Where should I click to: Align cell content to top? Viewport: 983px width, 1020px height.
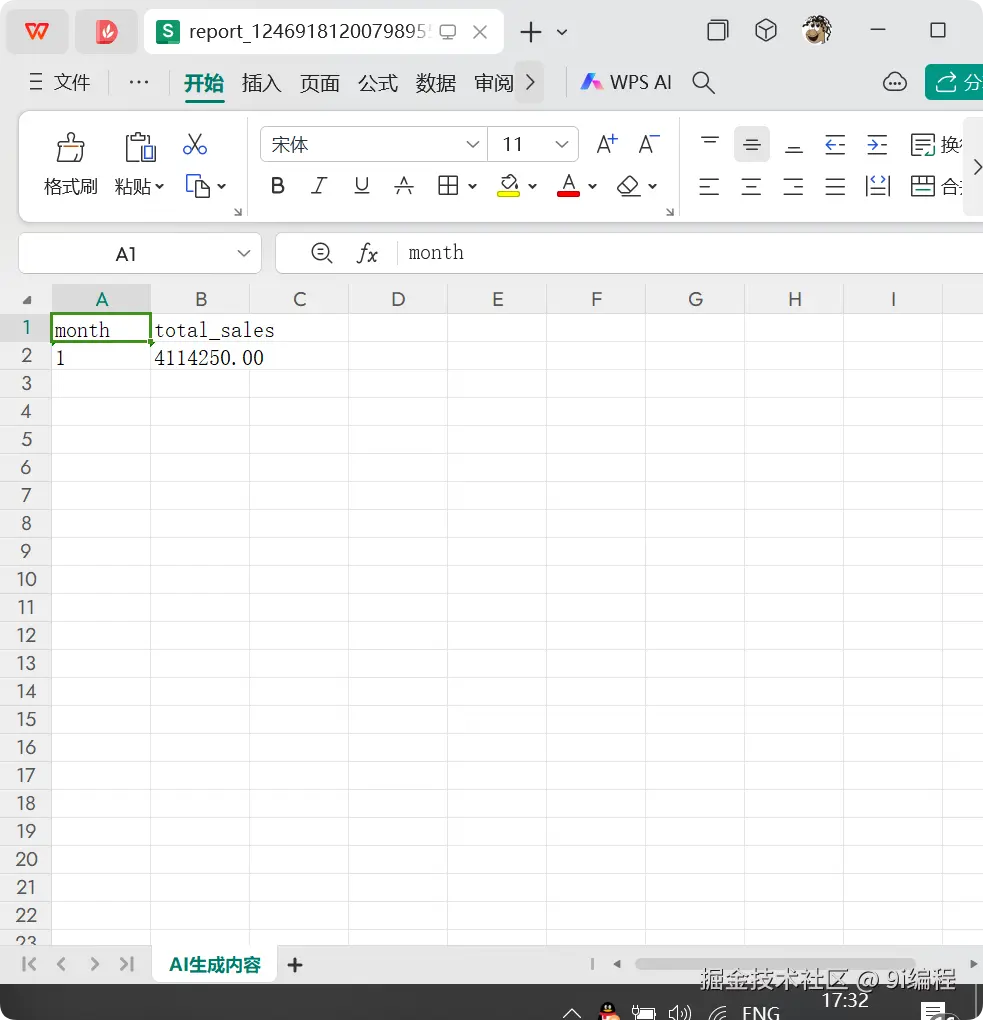[x=710, y=144]
